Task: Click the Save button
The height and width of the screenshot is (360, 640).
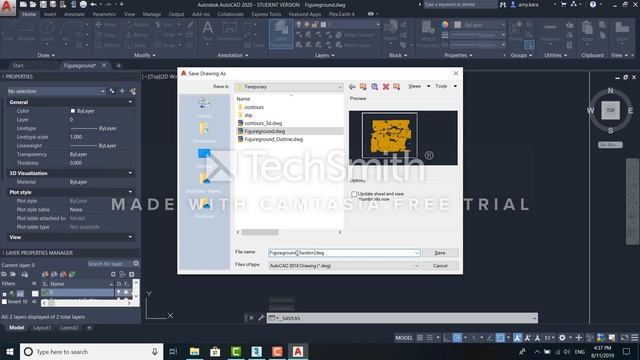Action: [x=440, y=253]
